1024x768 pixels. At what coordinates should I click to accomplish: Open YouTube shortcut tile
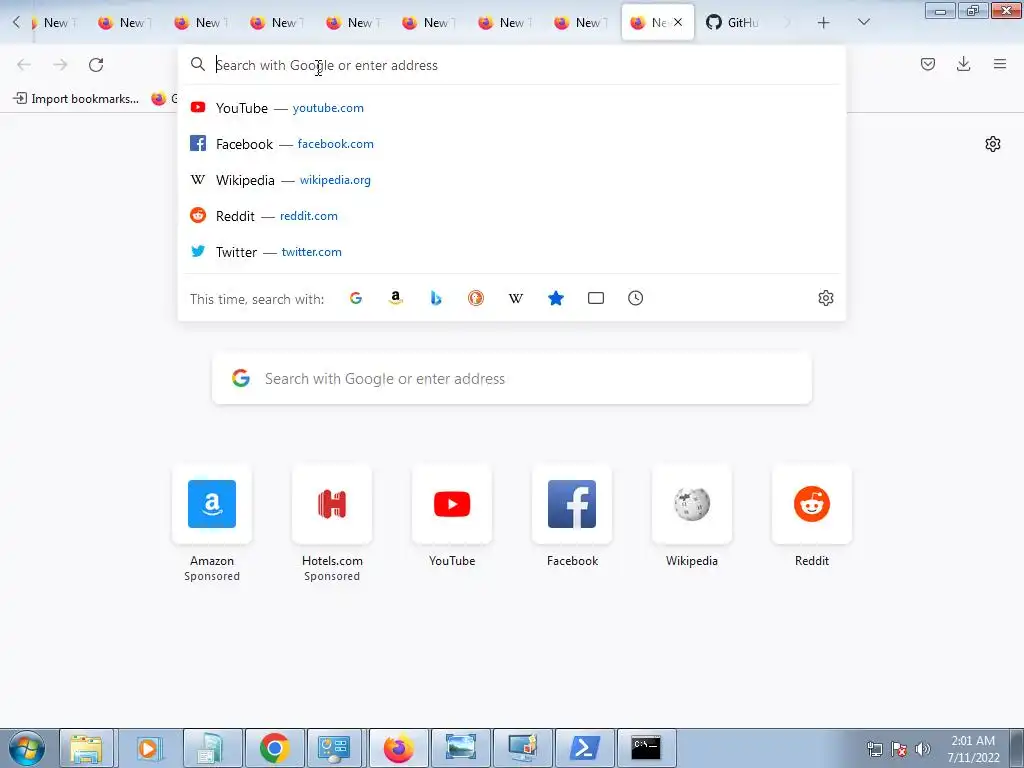[452, 504]
